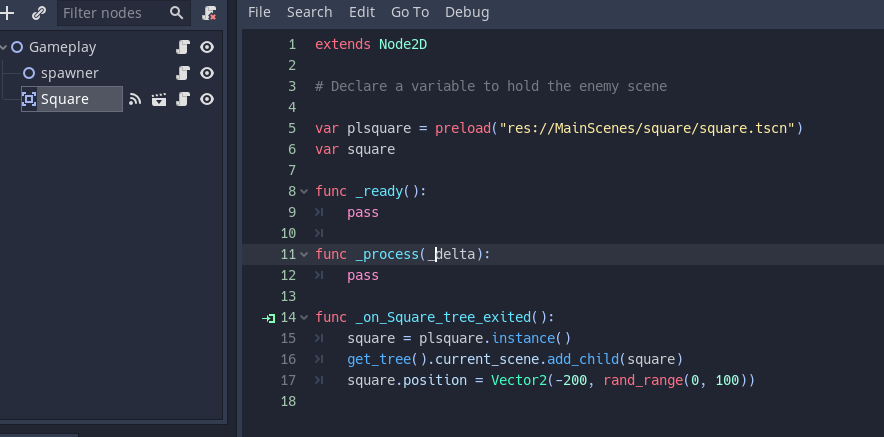The width and height of the screenshot is (884, 437).
Task: Fold the _process function at line 11
Action: point(304,255)
